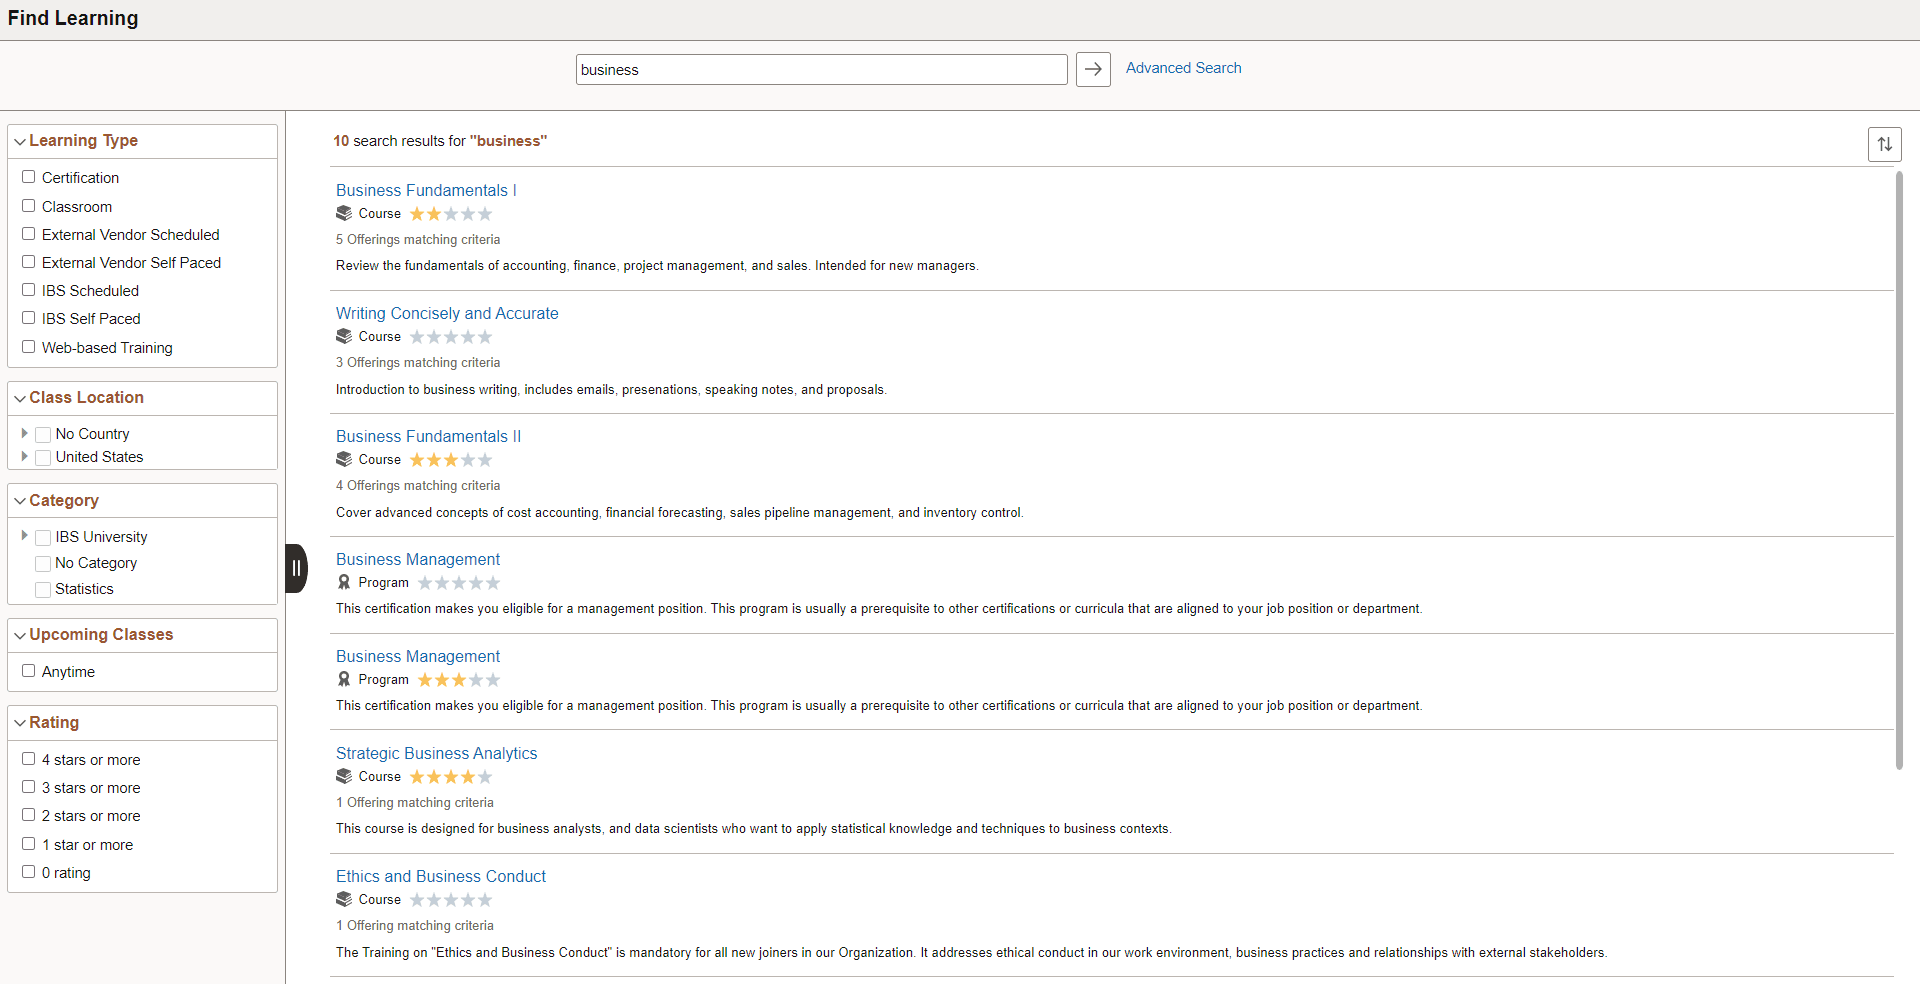1920x984 pixels.
Task: Click the search keyword input field
Action: click(x=822, y=70)
